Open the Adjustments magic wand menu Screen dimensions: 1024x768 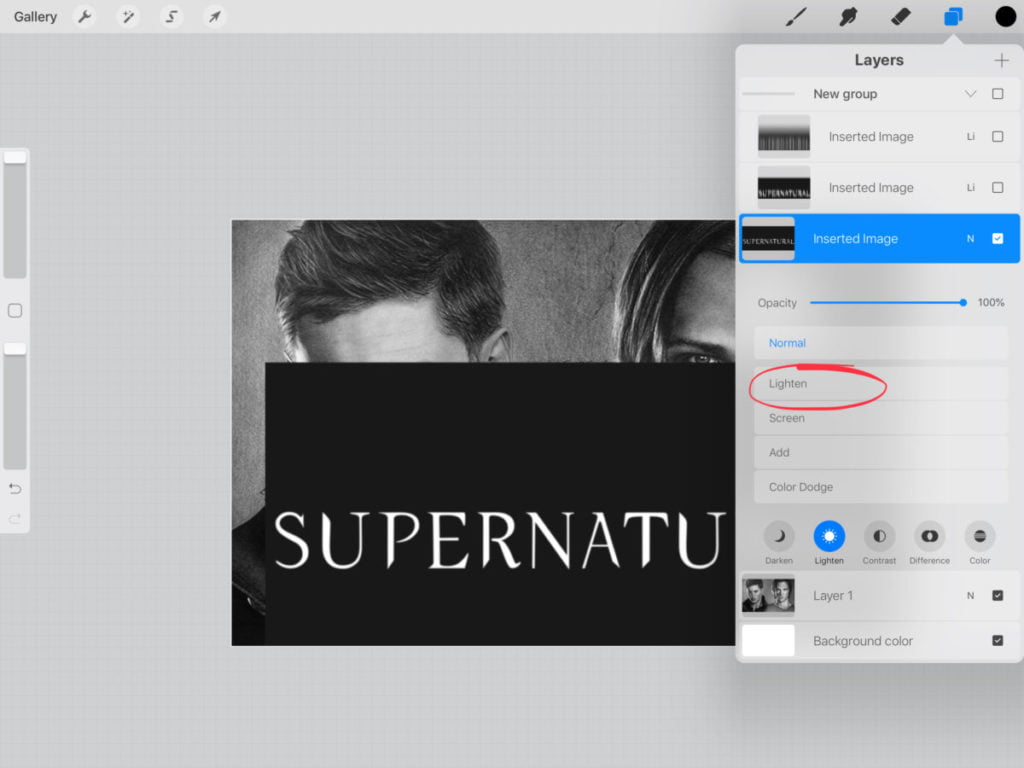point(128,17)
